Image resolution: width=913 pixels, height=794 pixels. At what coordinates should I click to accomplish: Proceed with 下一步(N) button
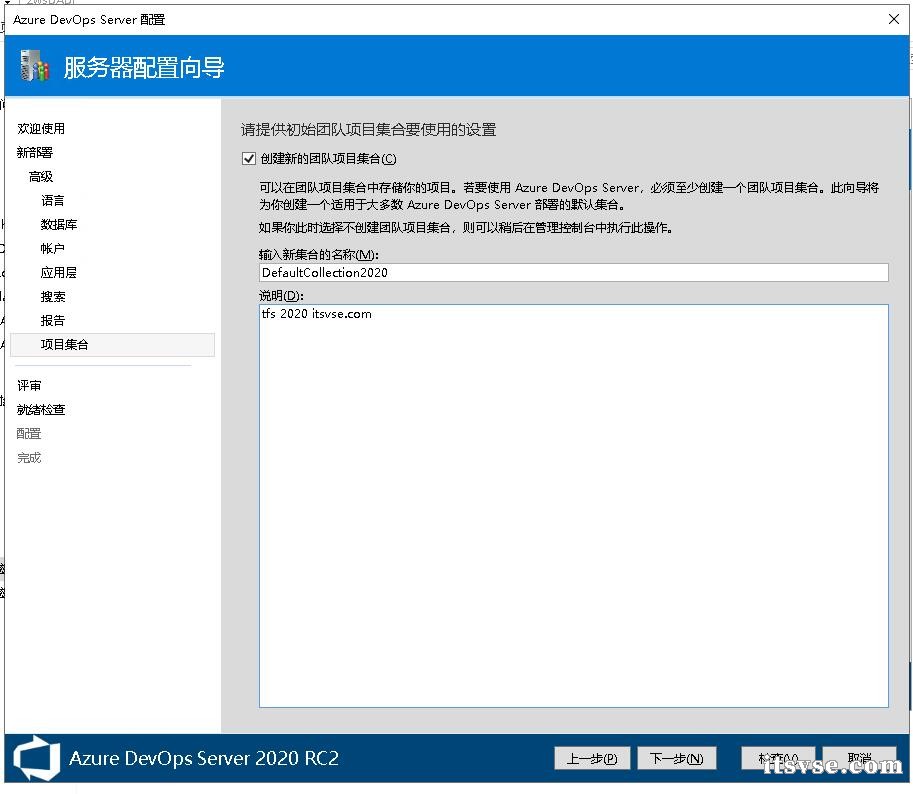click(x=677, y=758)
